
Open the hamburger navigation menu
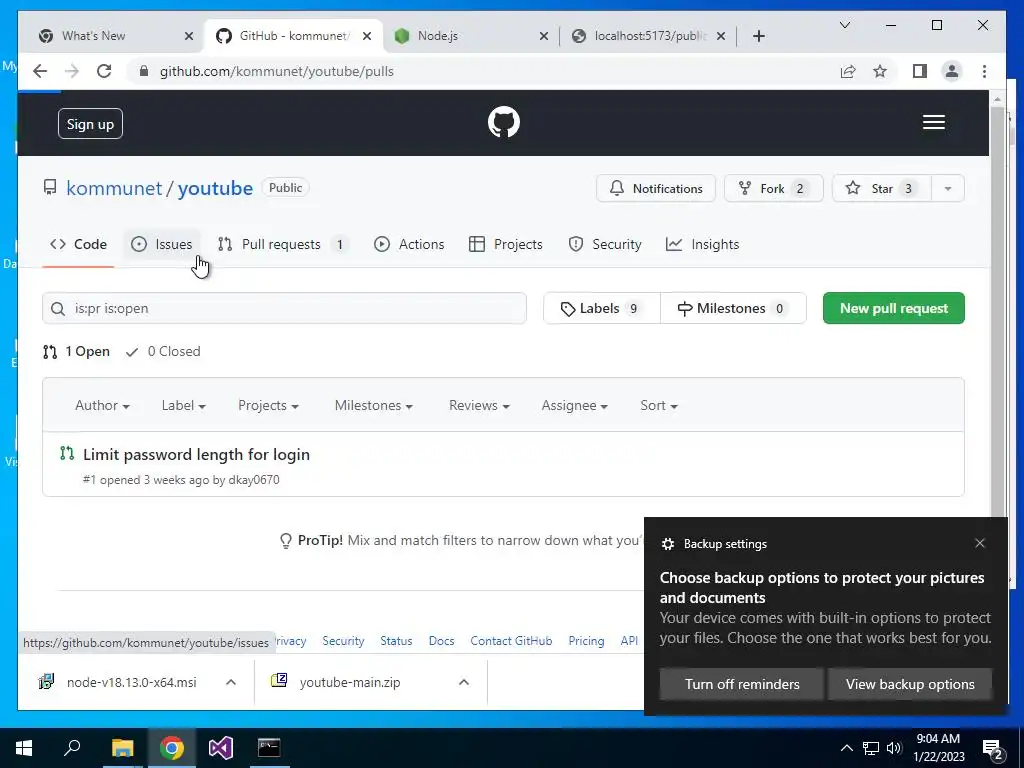(x=933, y=122)
